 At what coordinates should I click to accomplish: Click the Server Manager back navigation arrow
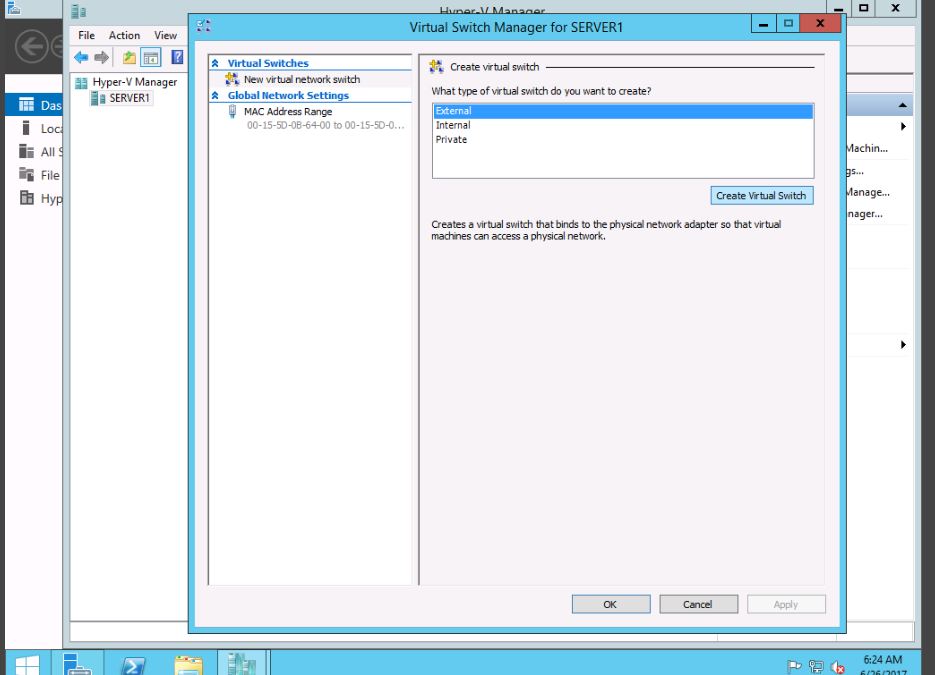[x=31, y=46]
